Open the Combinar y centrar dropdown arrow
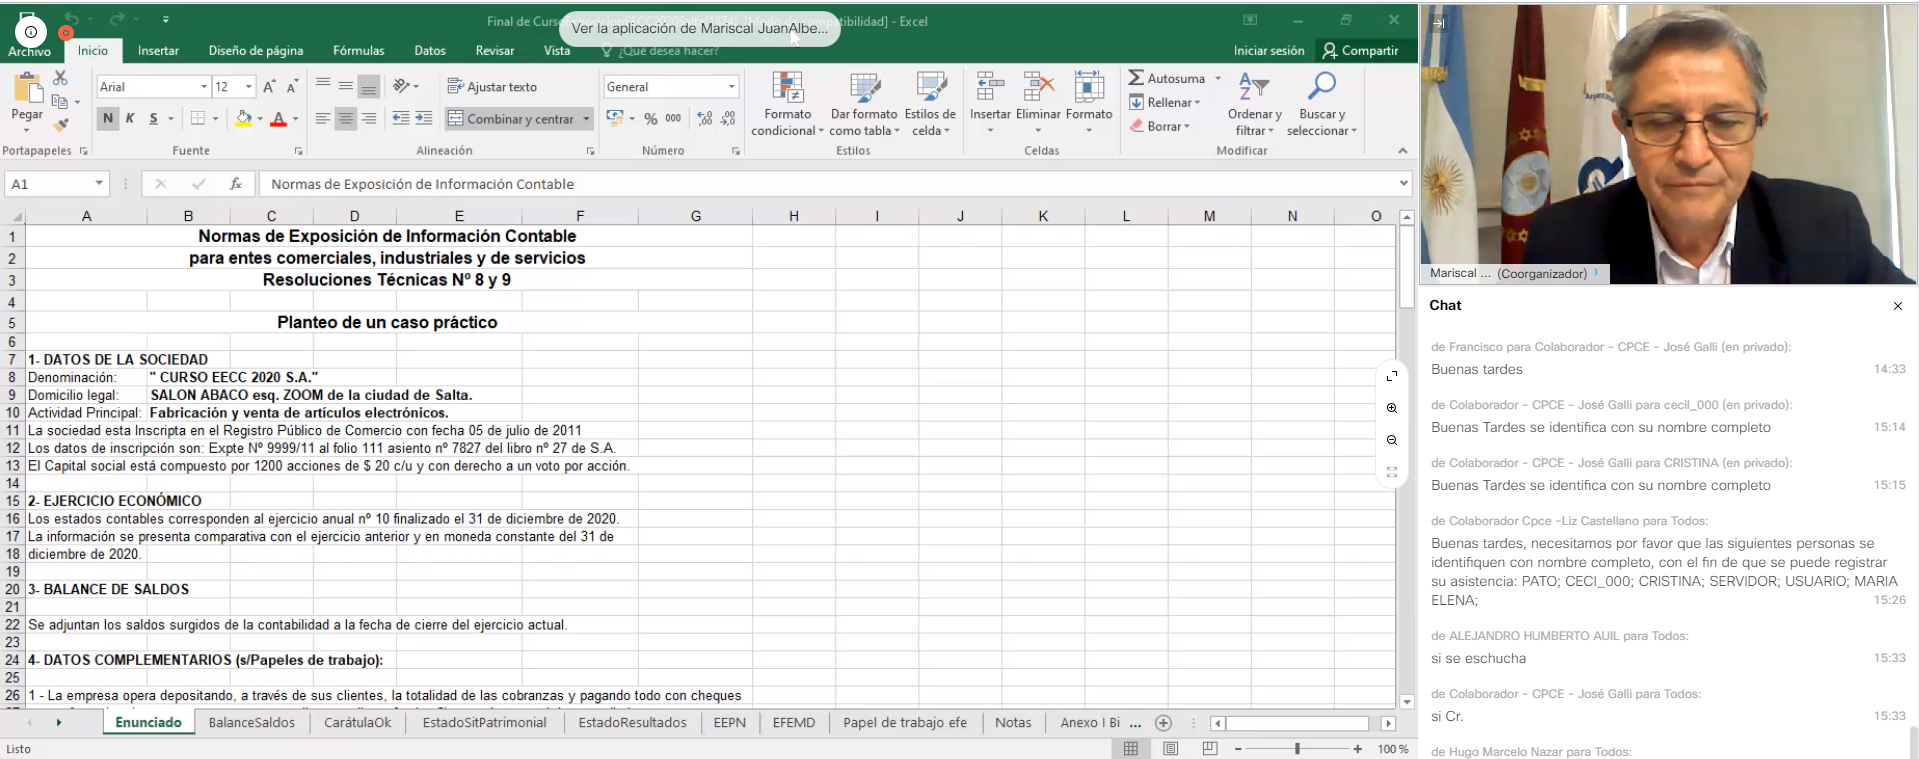 [587, 118]
